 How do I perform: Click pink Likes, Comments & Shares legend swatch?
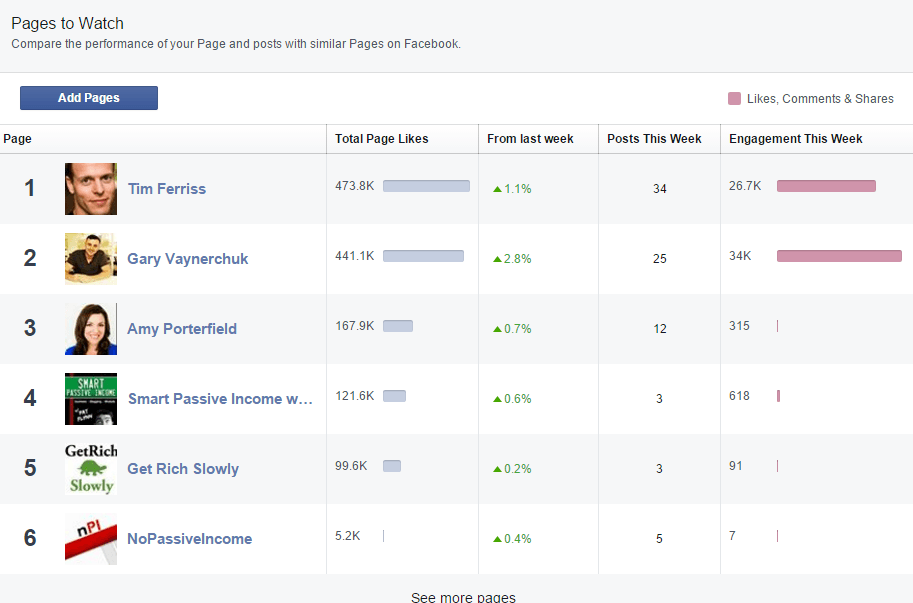coord(734,98)
